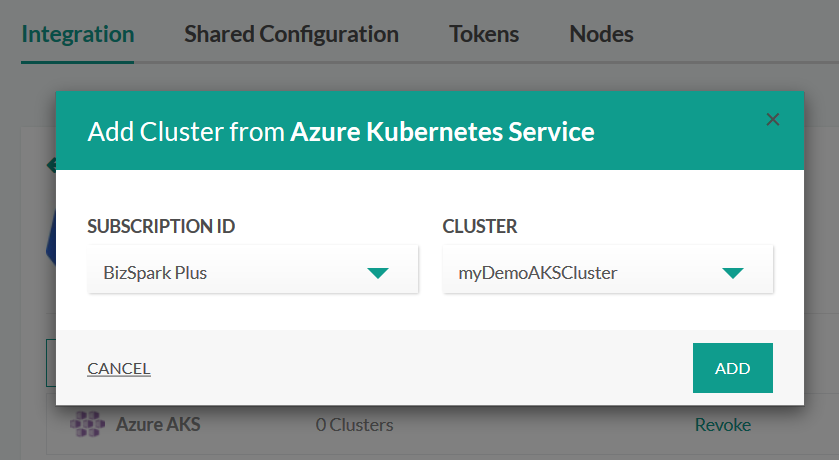This screenshot has width=839, height=460.
Task: Click the CANCEL link
Action: (119, 368)
